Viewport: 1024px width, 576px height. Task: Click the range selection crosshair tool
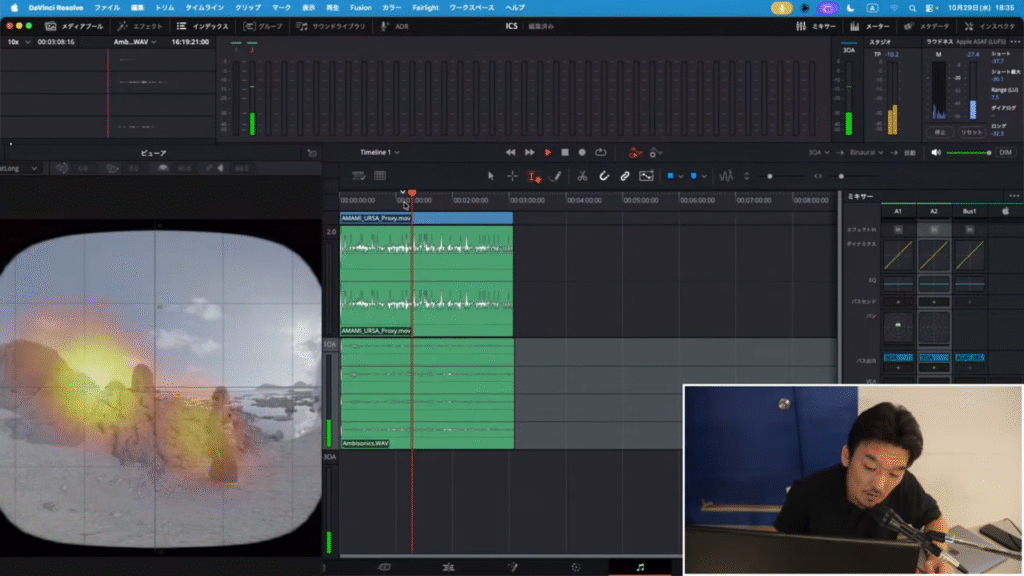[x=511, y=176]
